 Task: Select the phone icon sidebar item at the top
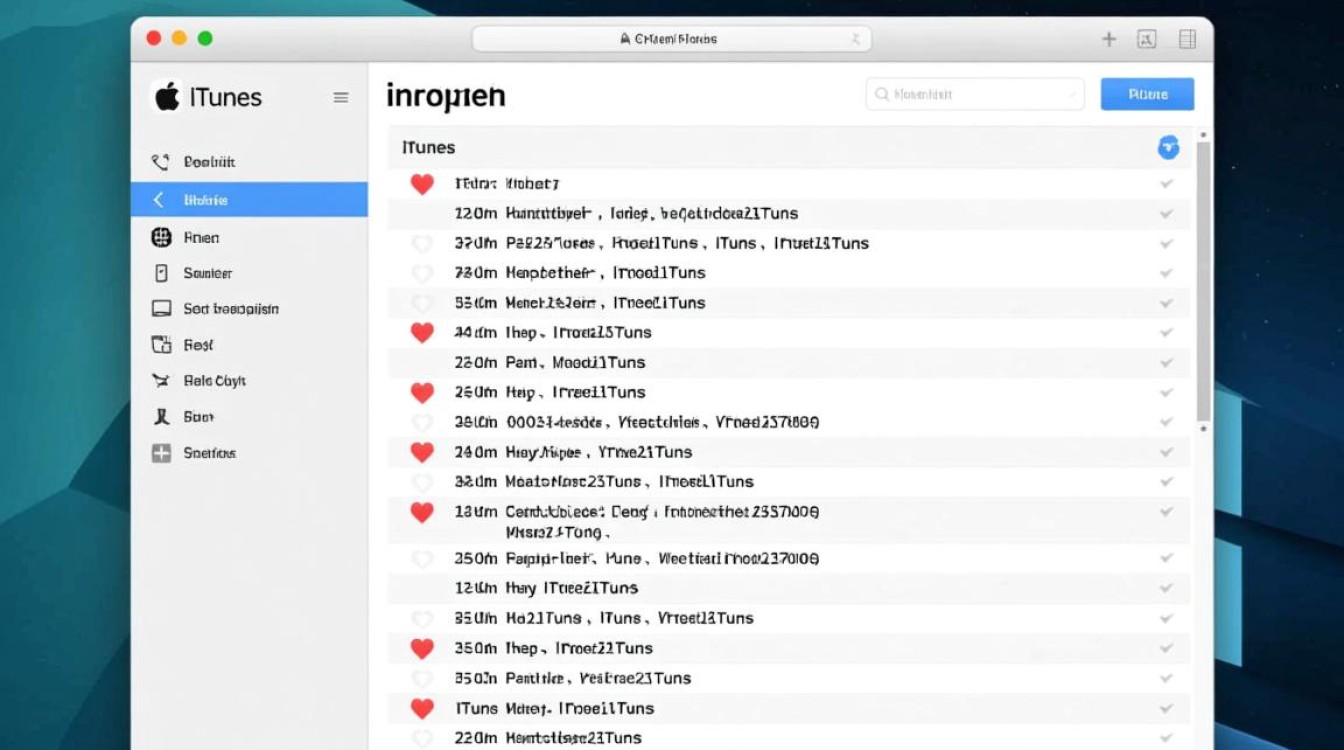[x=249, y=162]
